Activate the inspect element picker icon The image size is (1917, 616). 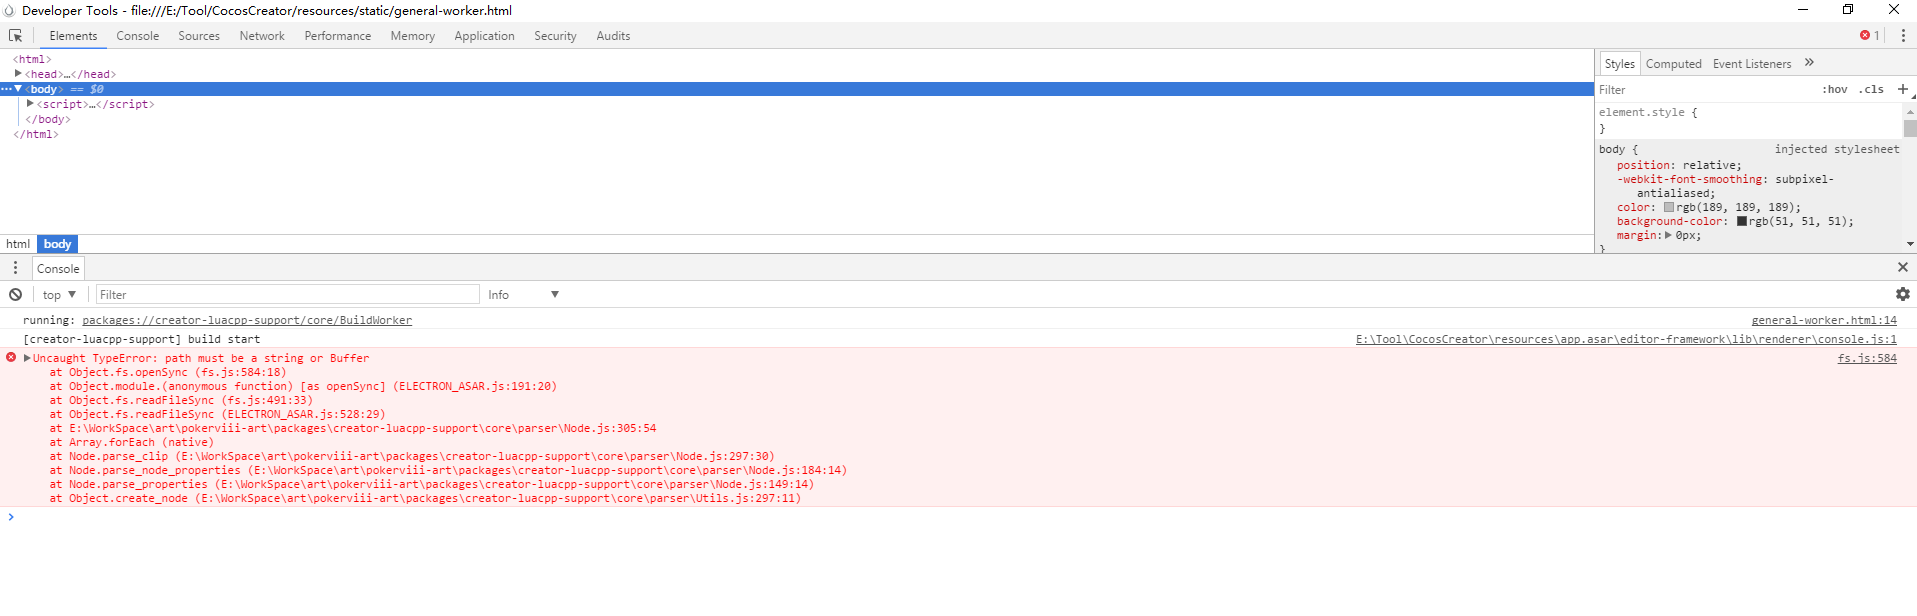point(16,36)
